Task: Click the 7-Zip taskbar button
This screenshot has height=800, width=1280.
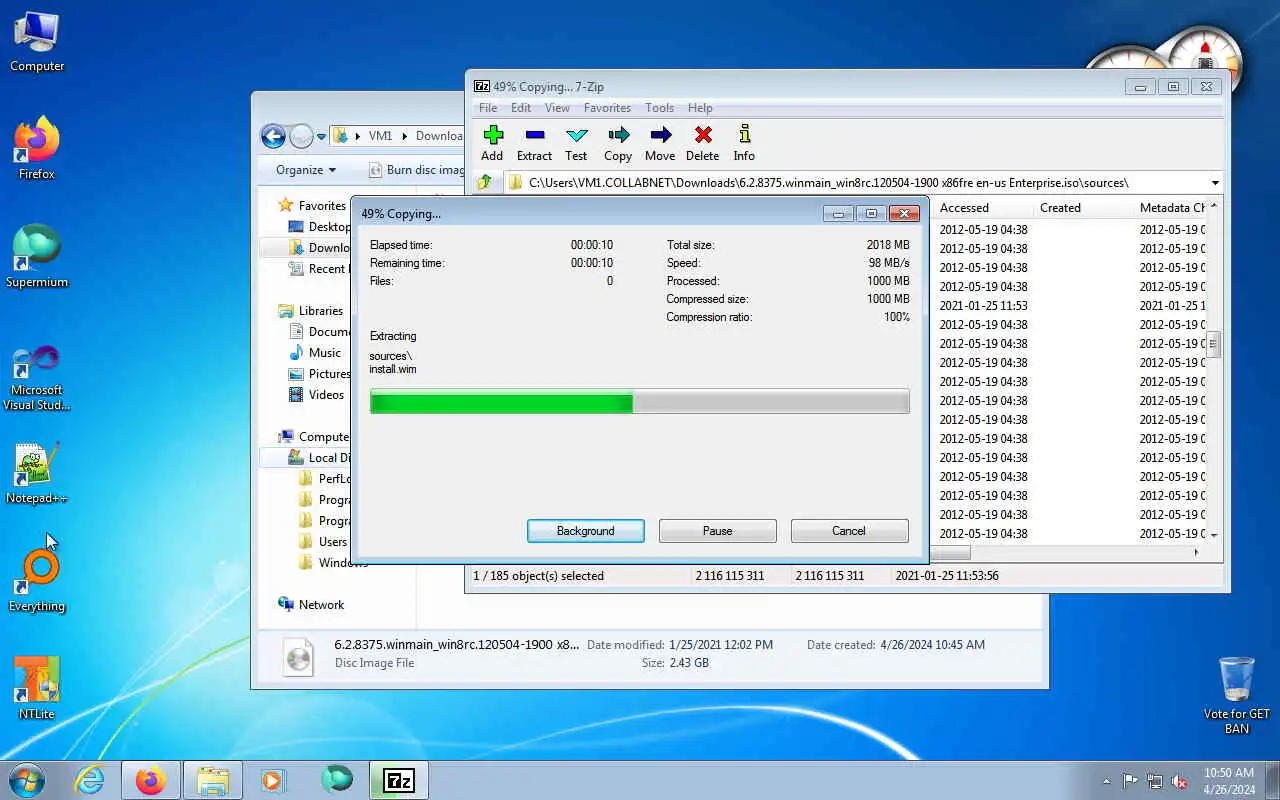Action: click(399, 780)
